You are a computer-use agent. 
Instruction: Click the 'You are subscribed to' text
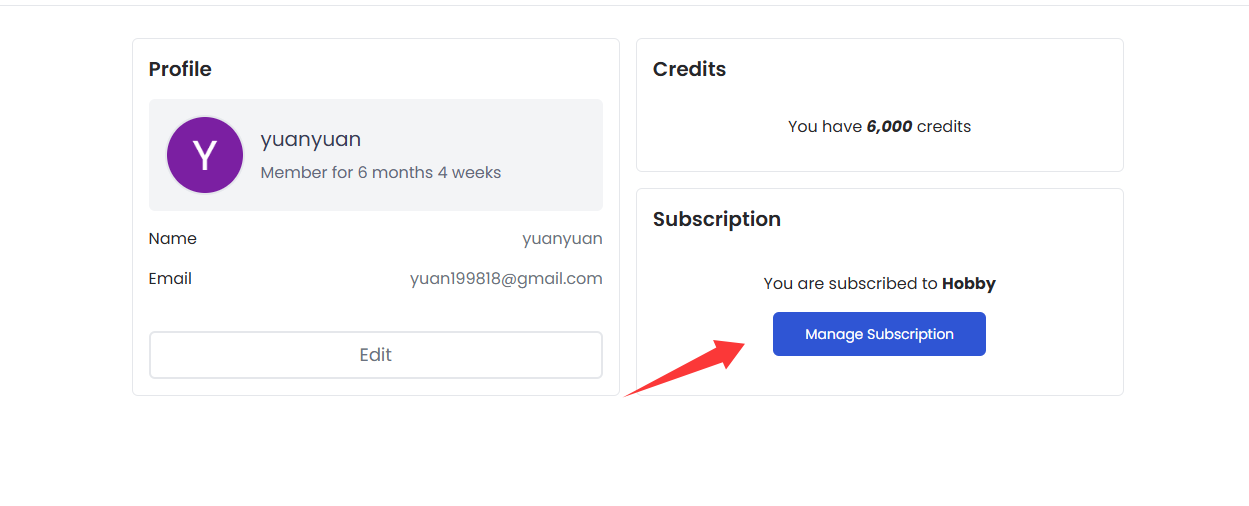coord(850,284)
